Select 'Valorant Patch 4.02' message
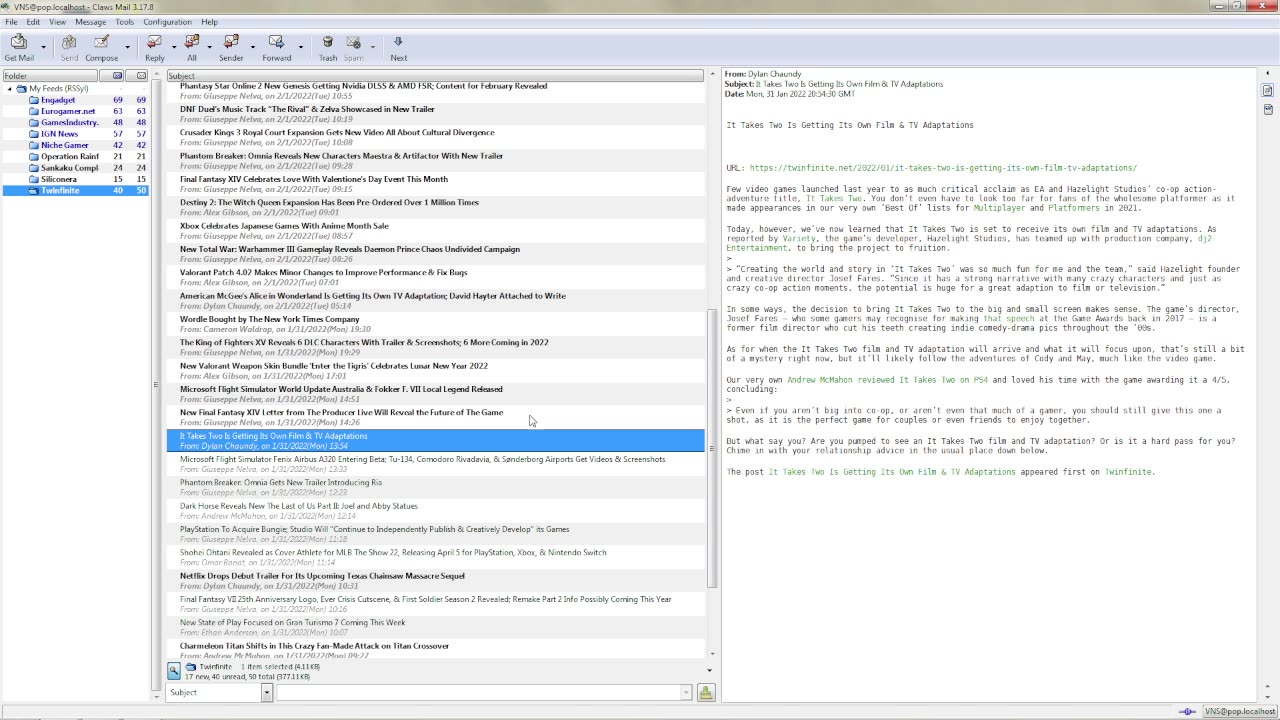Image resolution: width=1280 pixels, height=720 pixels. (x=435, y=277)
